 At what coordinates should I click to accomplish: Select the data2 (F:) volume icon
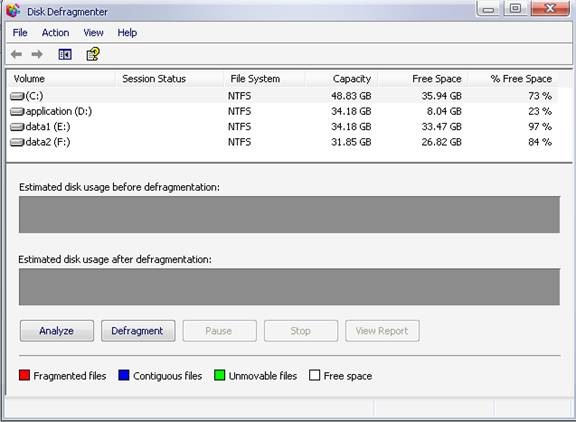click(17, 142)
